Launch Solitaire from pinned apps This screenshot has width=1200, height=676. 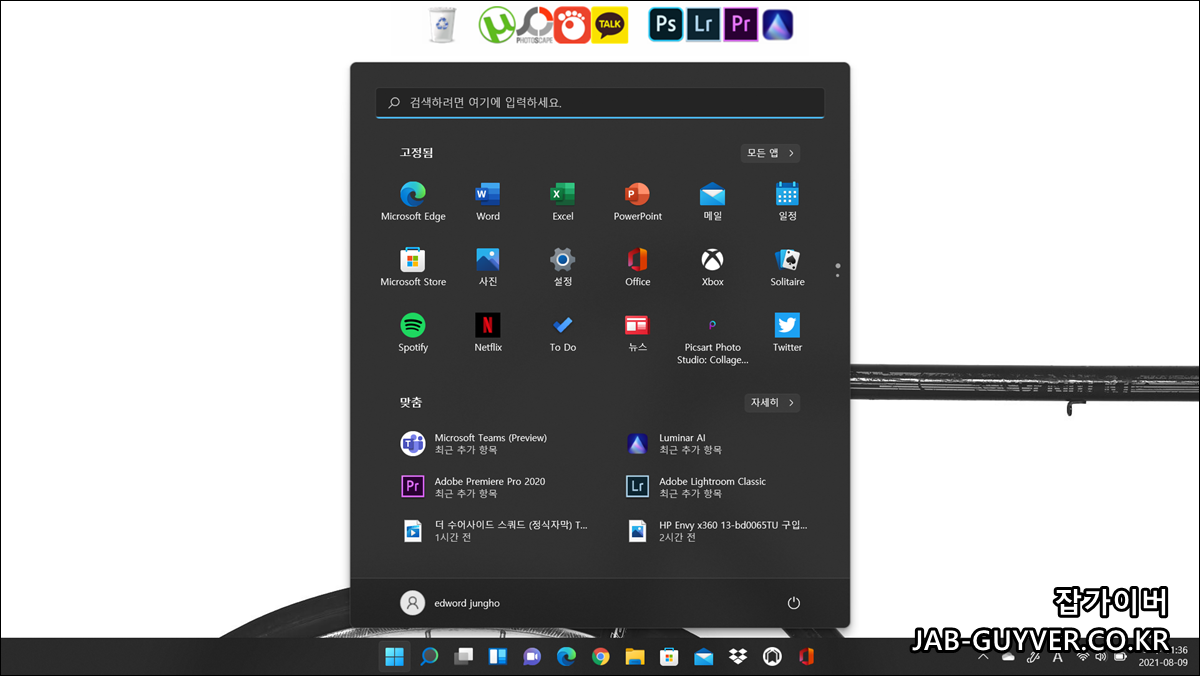787,267
